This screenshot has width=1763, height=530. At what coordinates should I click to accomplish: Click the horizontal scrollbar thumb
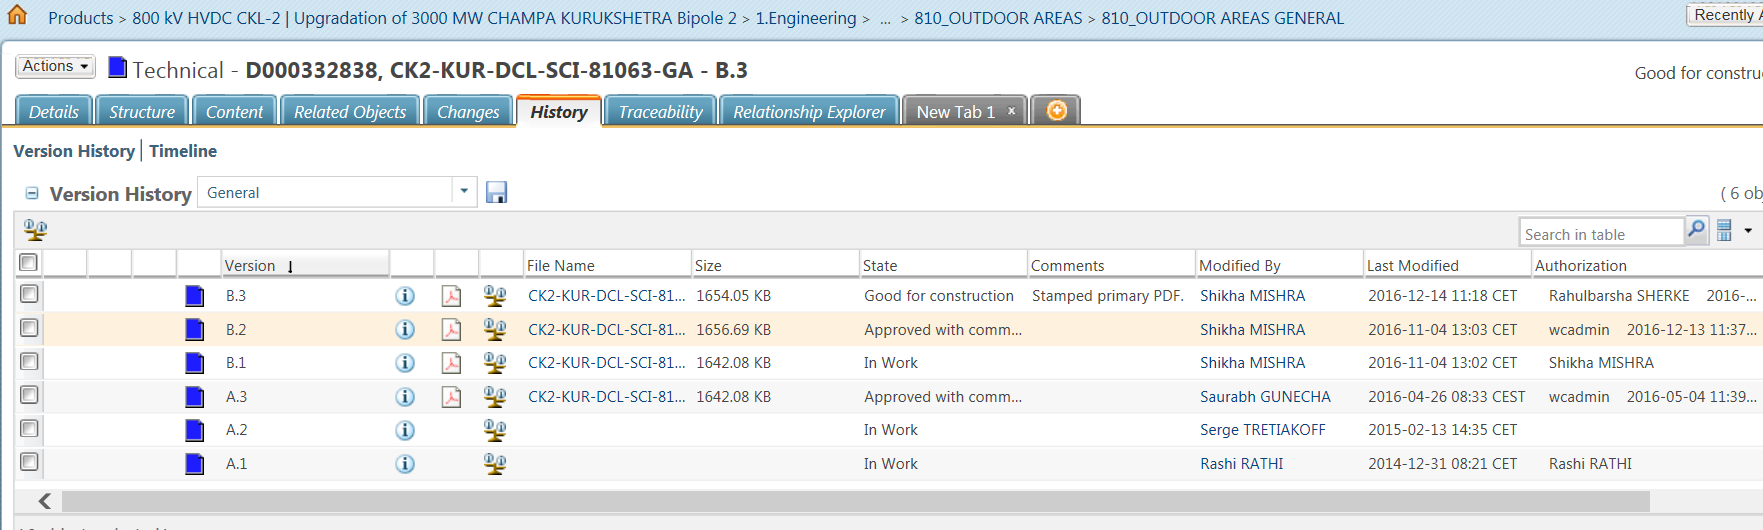pyautogui.click(x=855, y=501)
